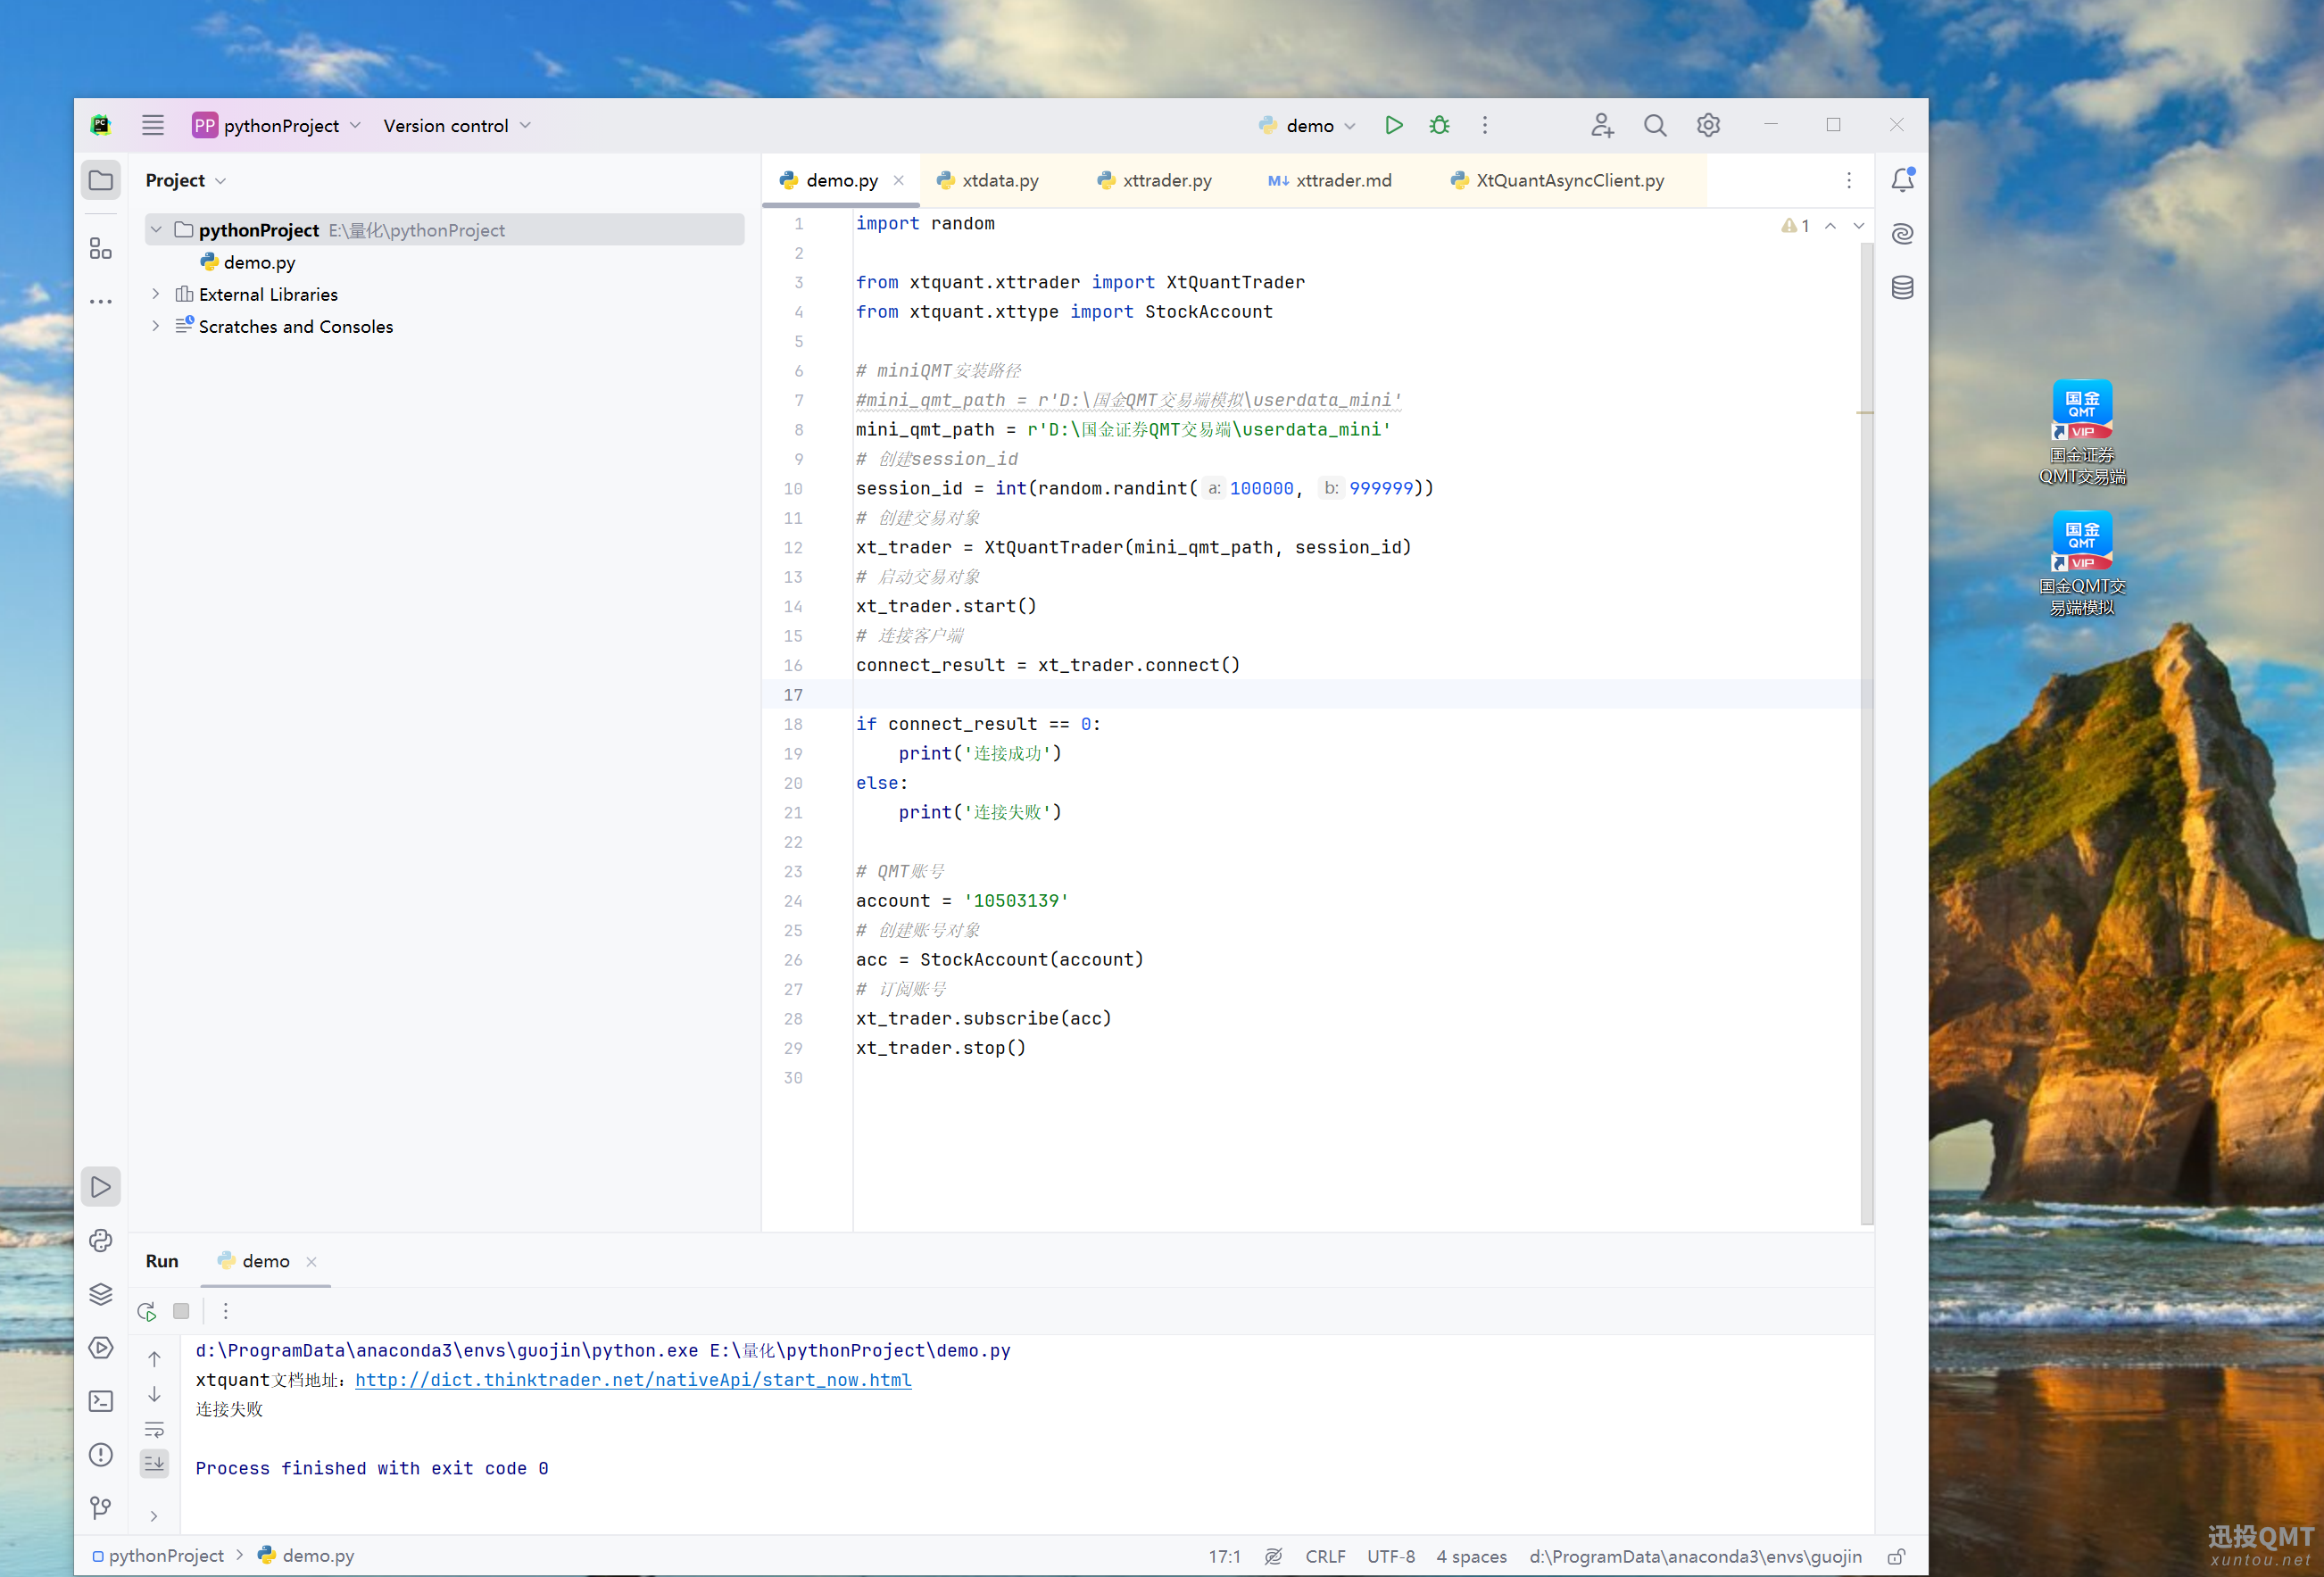Open more run actions next to debug
The width and height of the screenshot is (2324, 1577).
(x=1485, y=125)
